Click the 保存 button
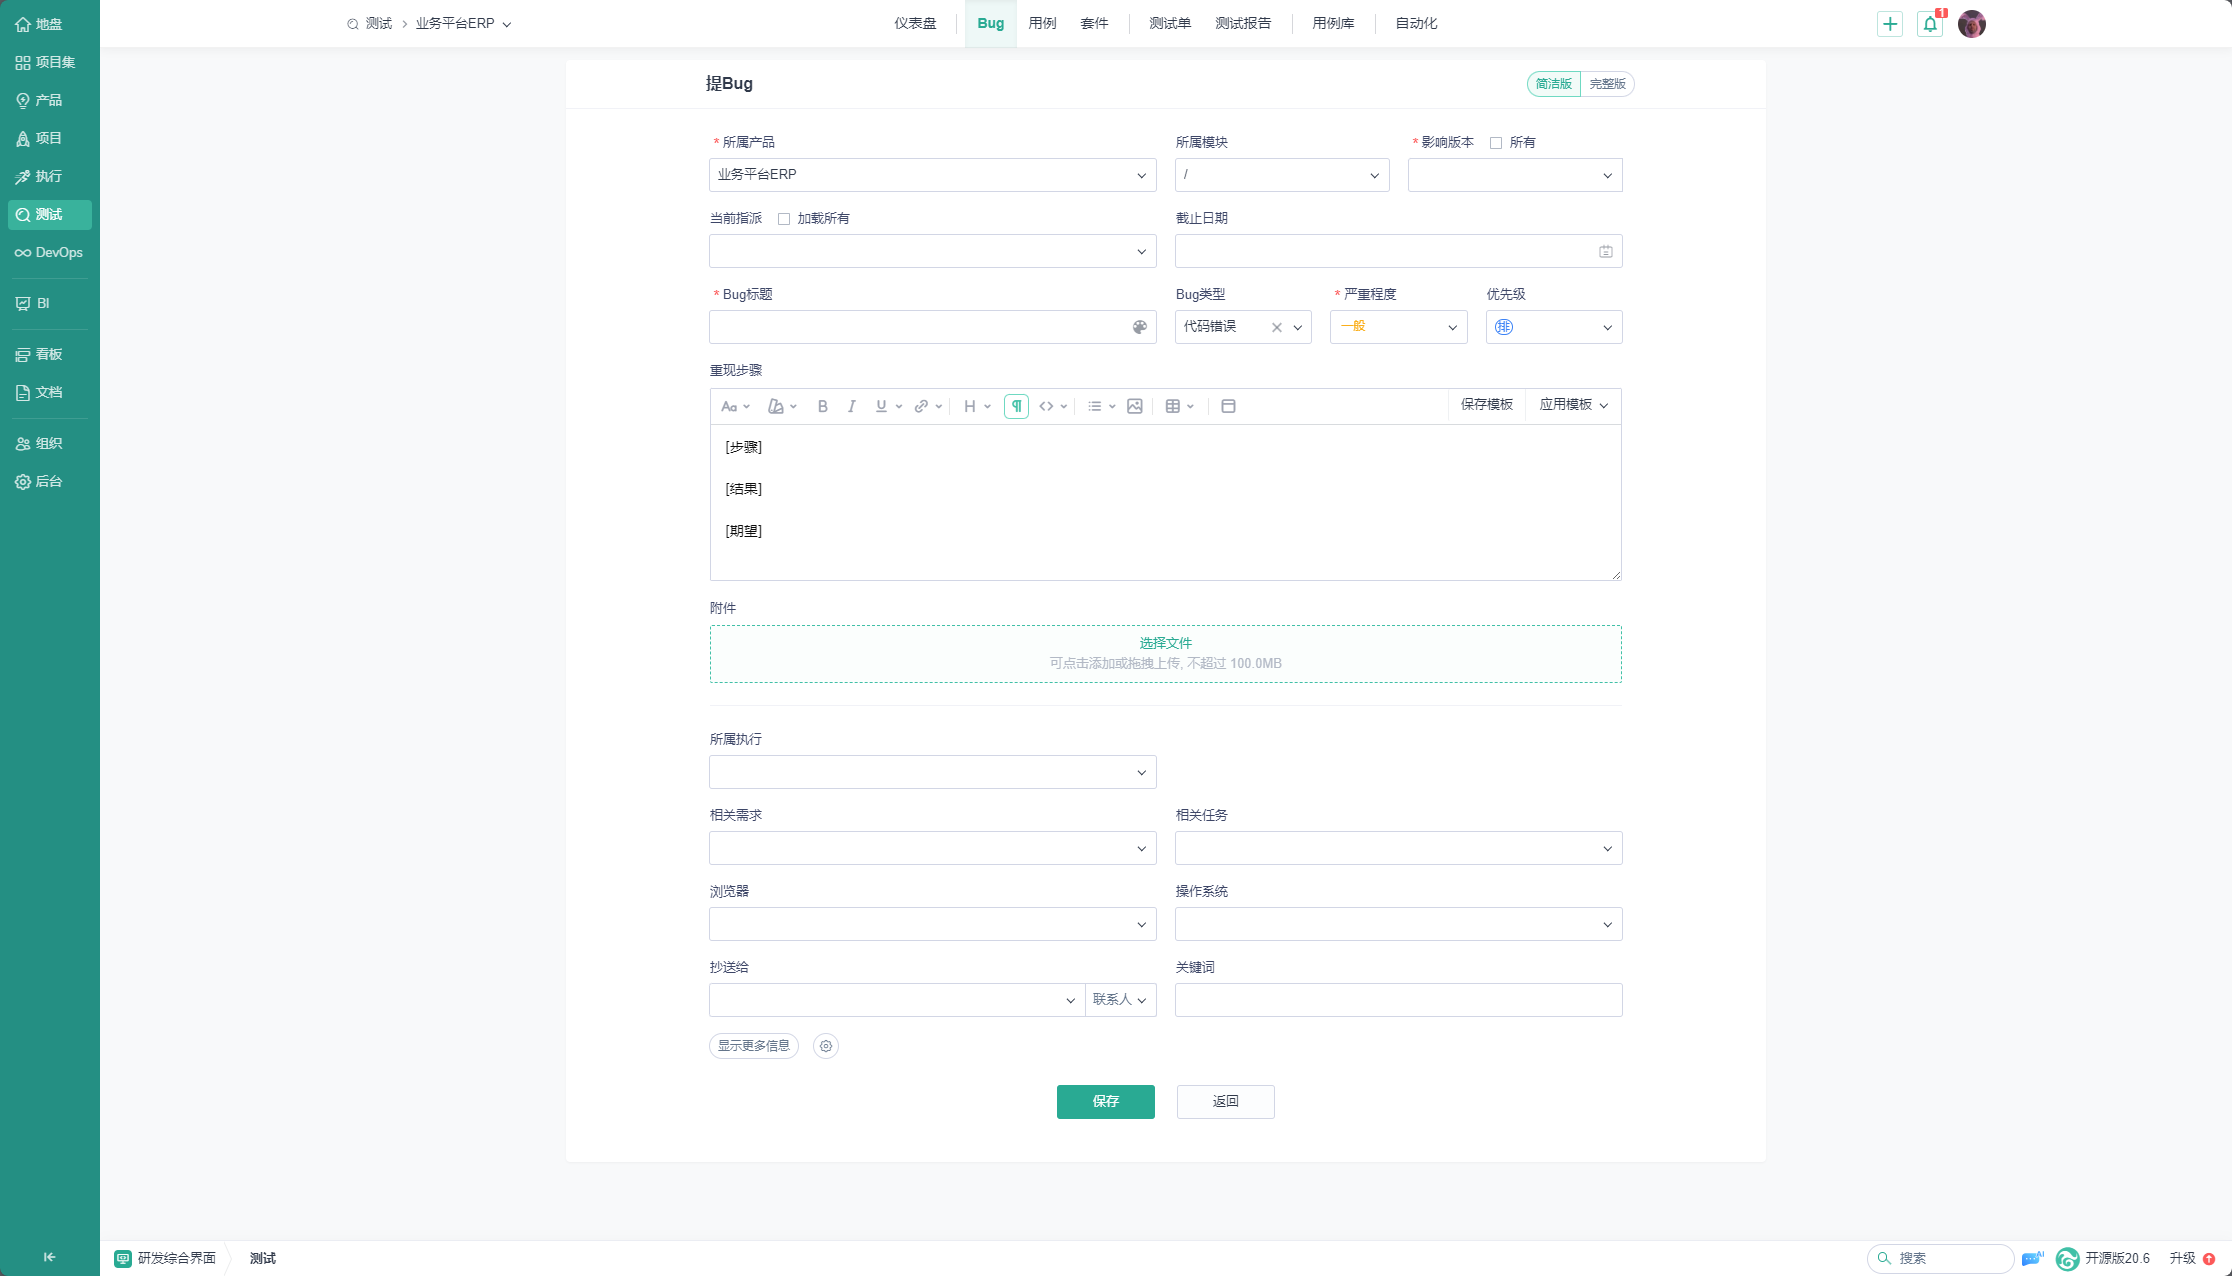The image size is (2232, 1276). [x=1105, y=1101]
